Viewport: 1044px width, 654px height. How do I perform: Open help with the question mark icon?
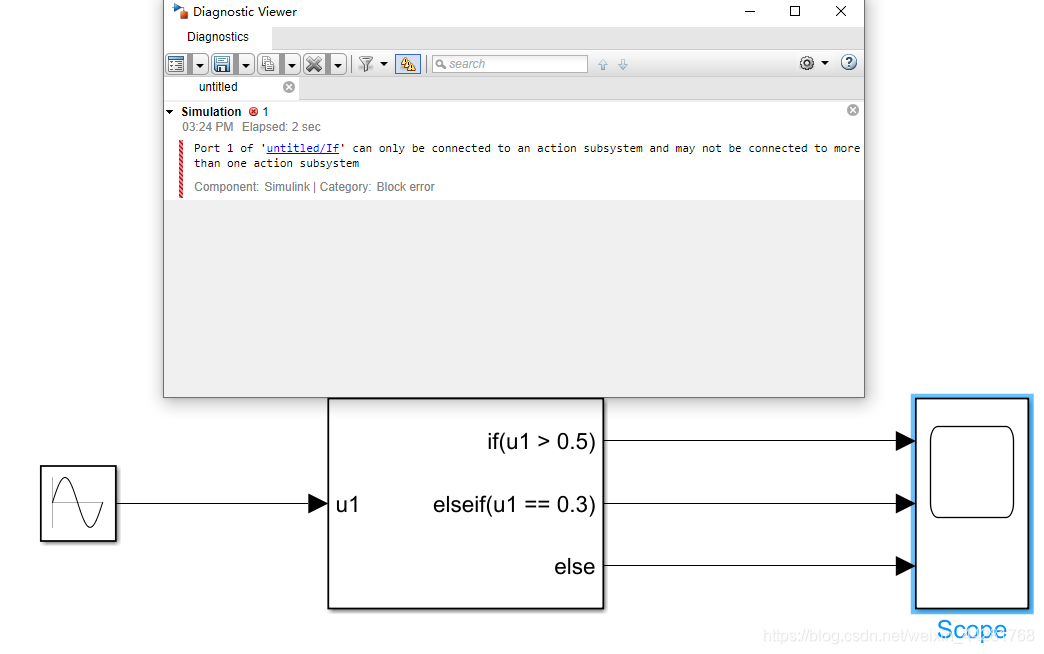pyautogui.click(x=848, y=63)
